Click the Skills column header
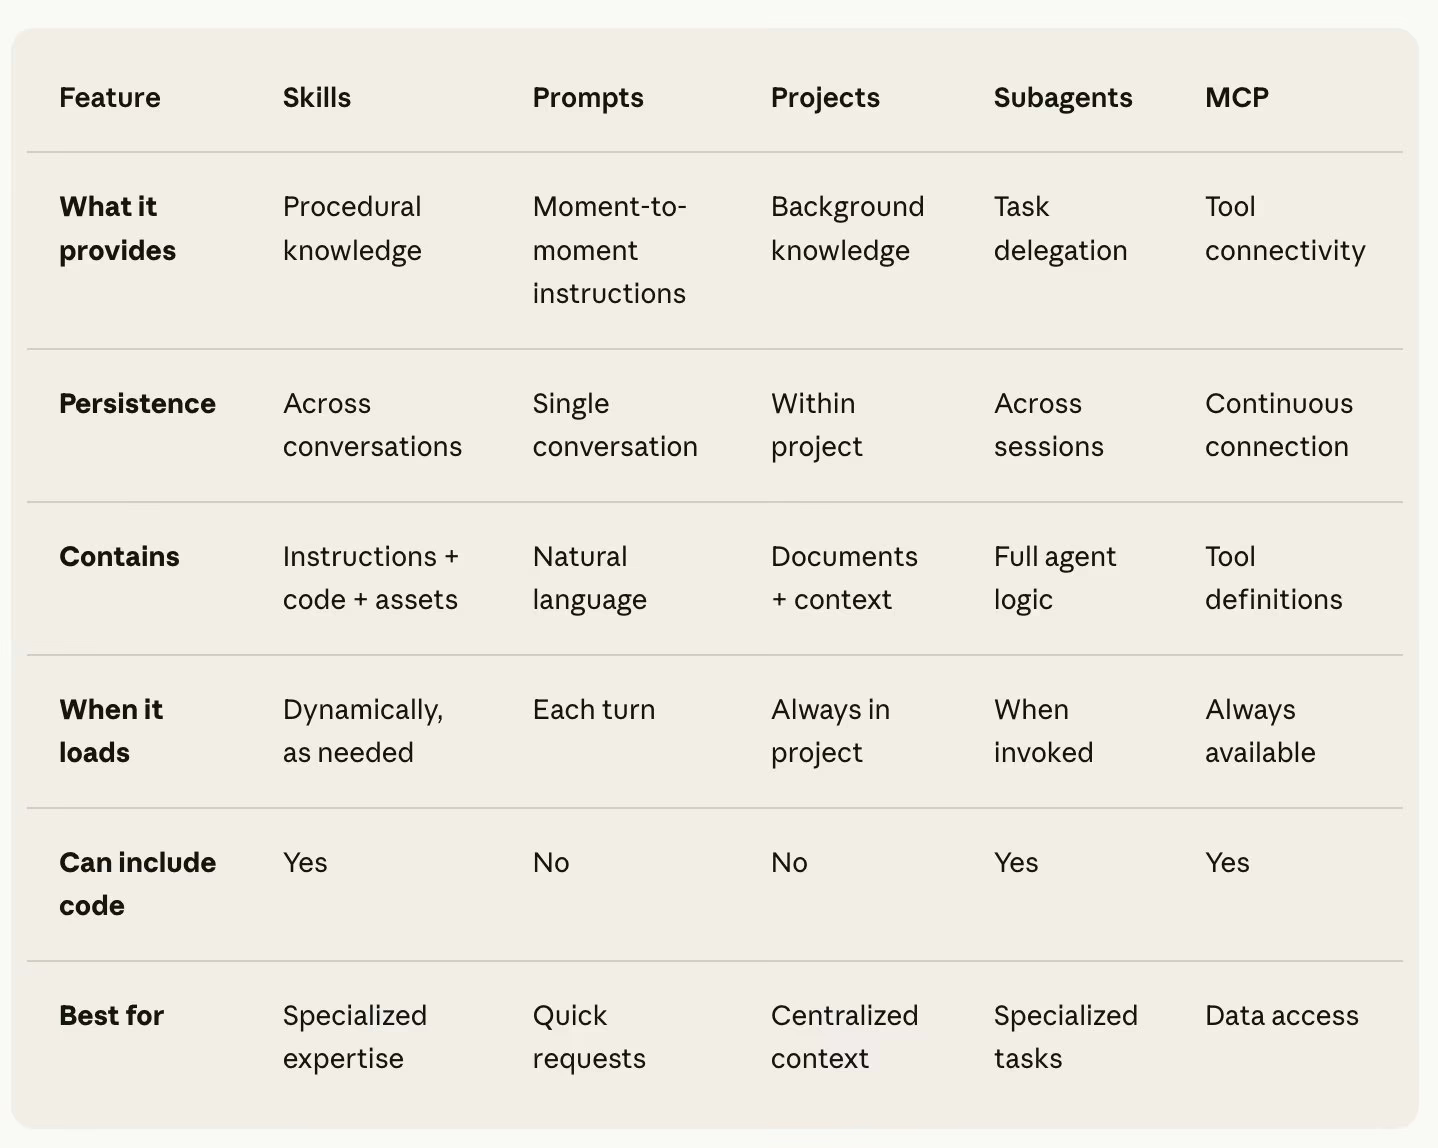This screenshot has width=1438, height=1148. tap(316, 98)
